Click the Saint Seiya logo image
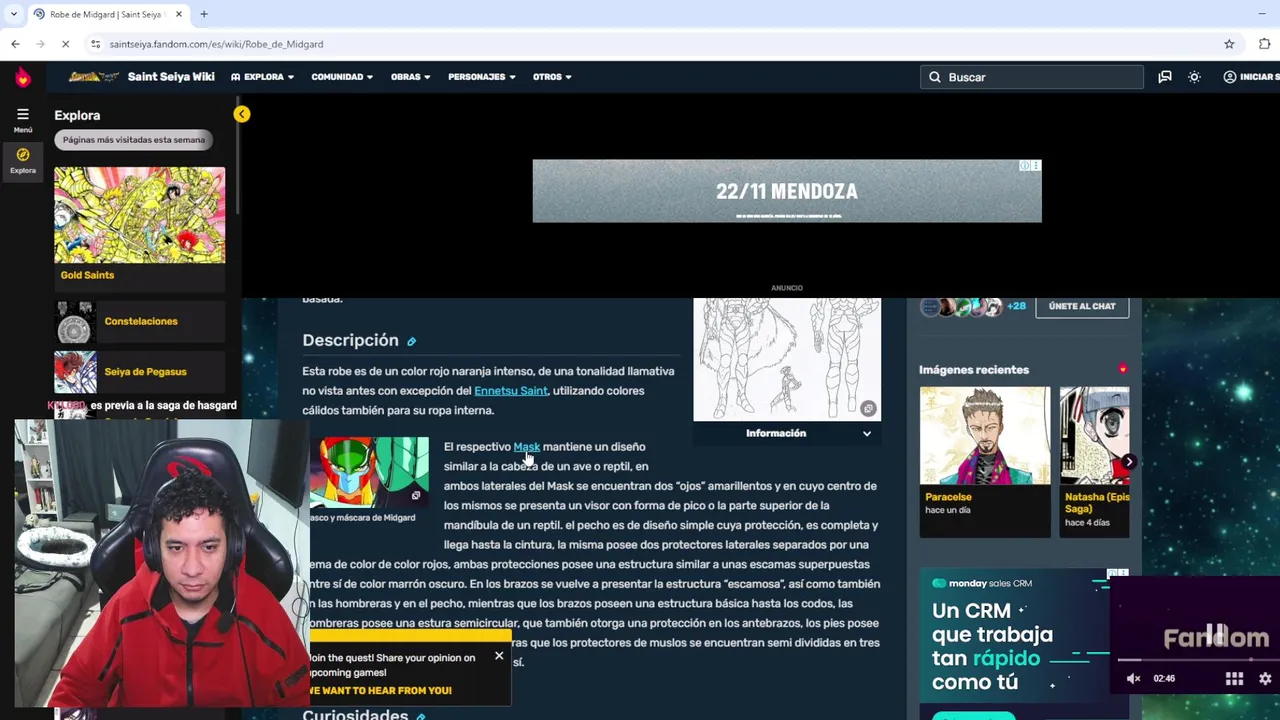The height and width of the screenshot is (720, 1280). [94, 77]
